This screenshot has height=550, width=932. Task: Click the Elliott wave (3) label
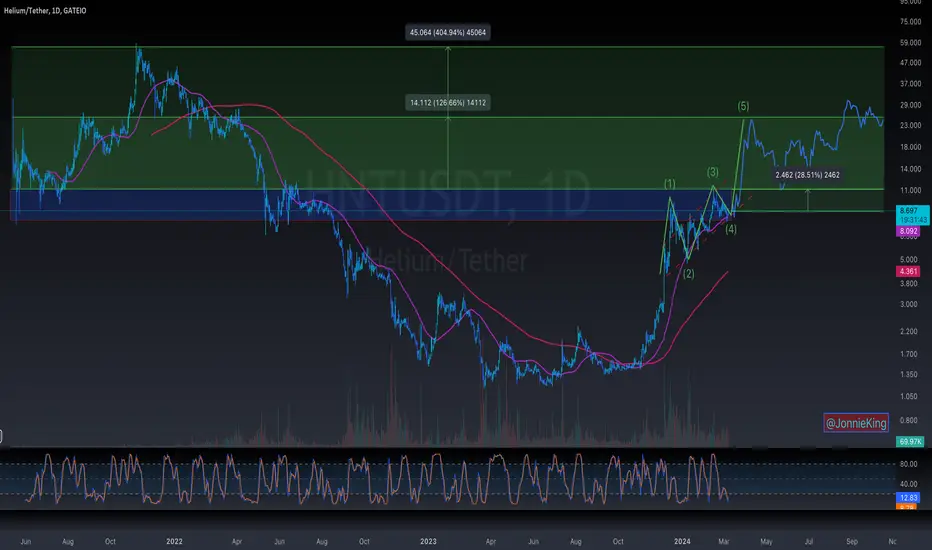pyautogui.click(x=713, y=172)
